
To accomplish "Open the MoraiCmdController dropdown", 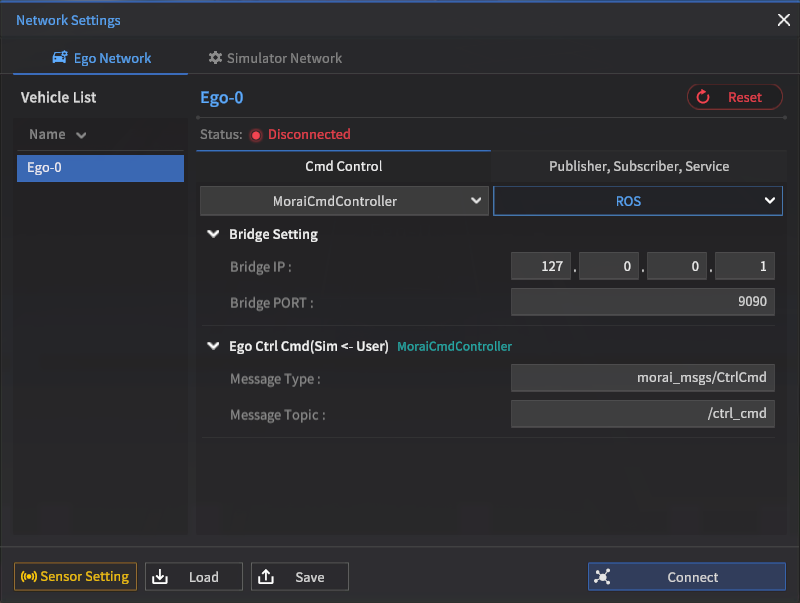I will 344,201.
